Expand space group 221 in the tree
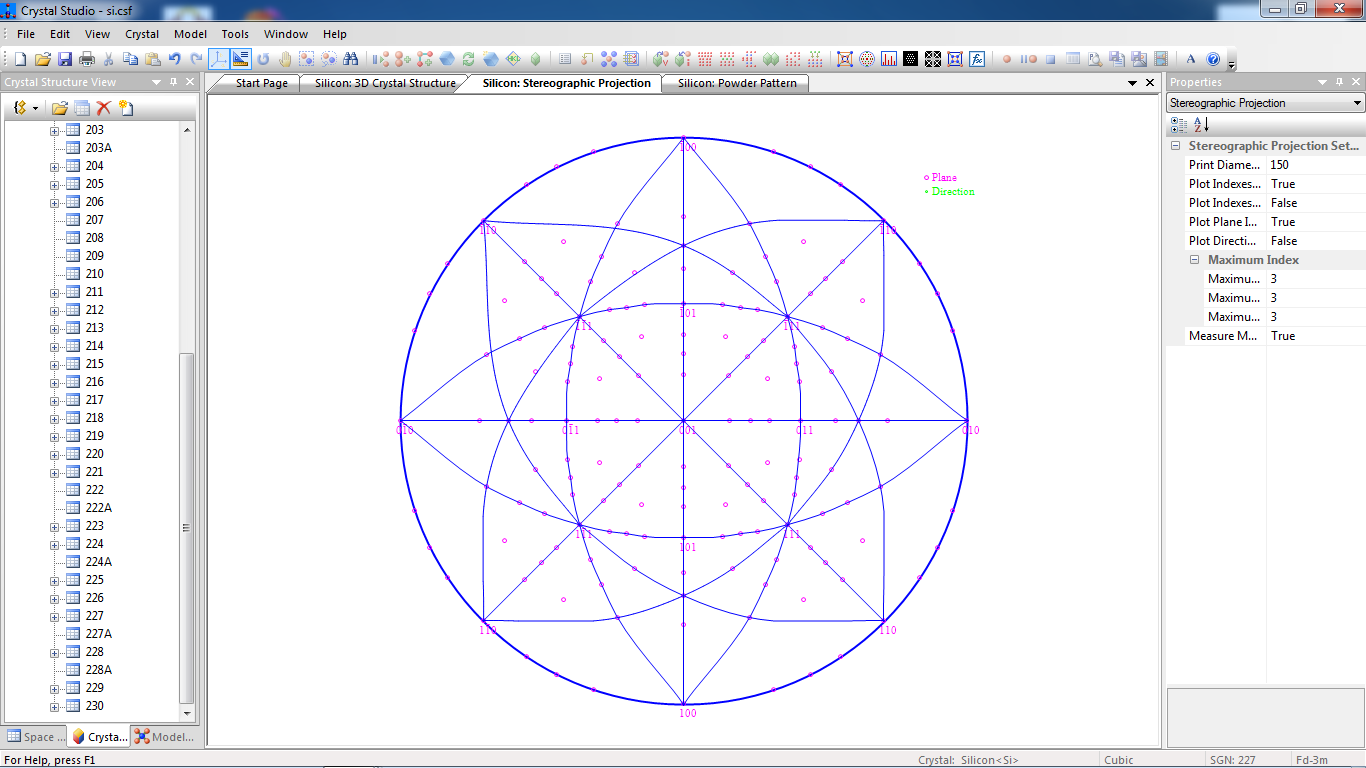 [x=55, y=472]
